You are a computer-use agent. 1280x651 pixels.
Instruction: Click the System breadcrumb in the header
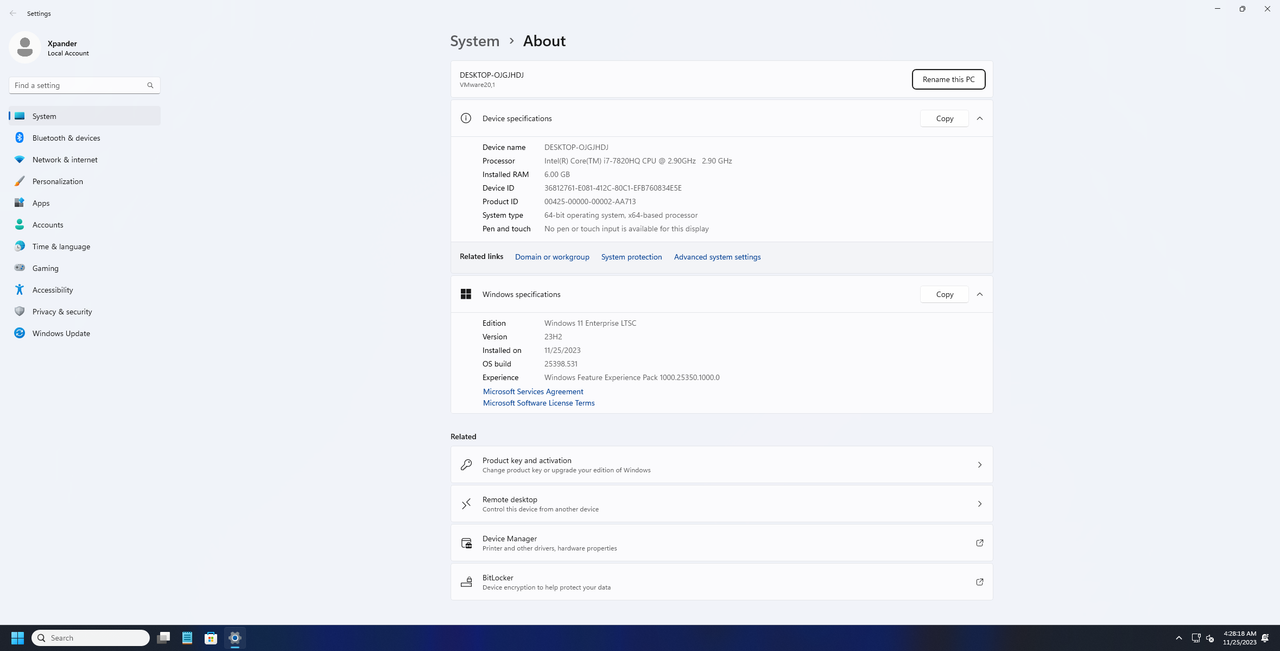click(x=475, y=41)
